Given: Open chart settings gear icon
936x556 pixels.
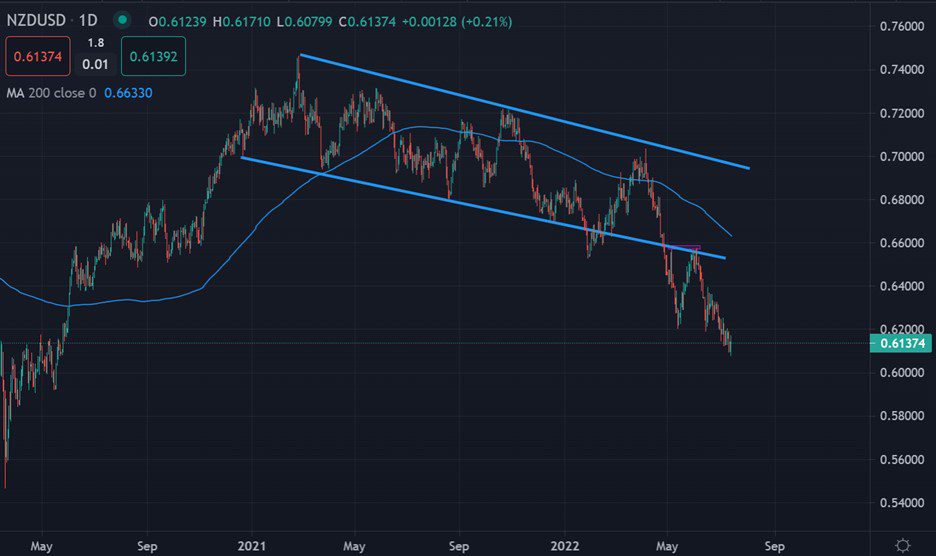Looking at the screenshot, I should click(x=903, y=545).
